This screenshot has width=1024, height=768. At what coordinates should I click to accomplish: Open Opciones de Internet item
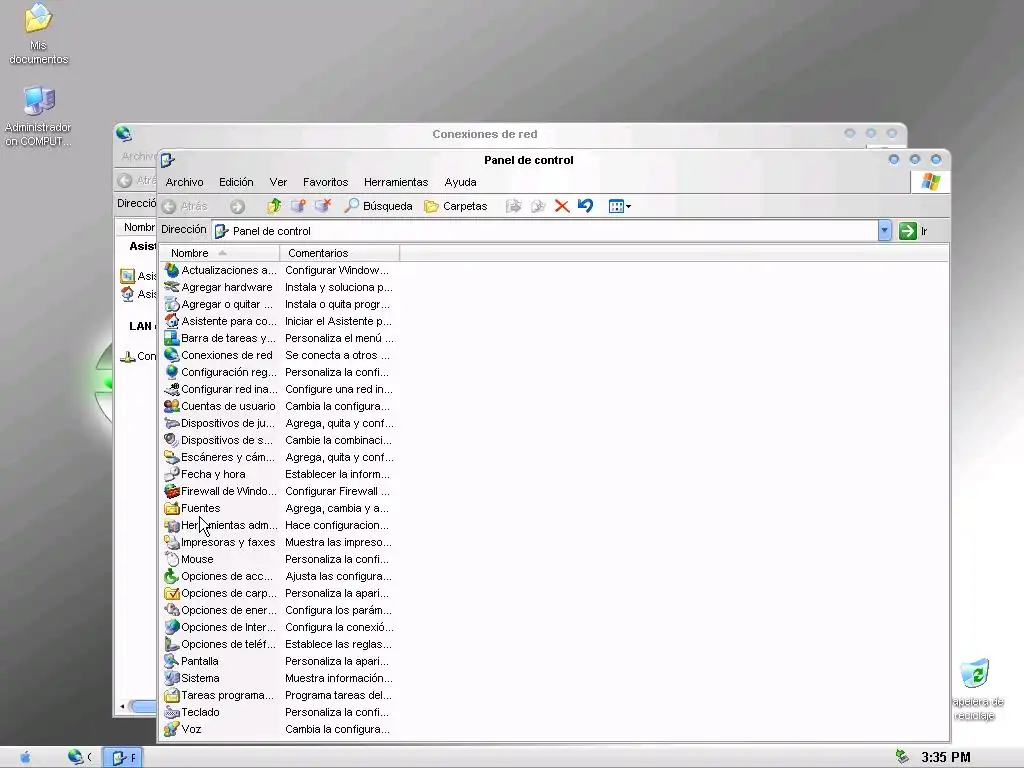tap(219, 626)
